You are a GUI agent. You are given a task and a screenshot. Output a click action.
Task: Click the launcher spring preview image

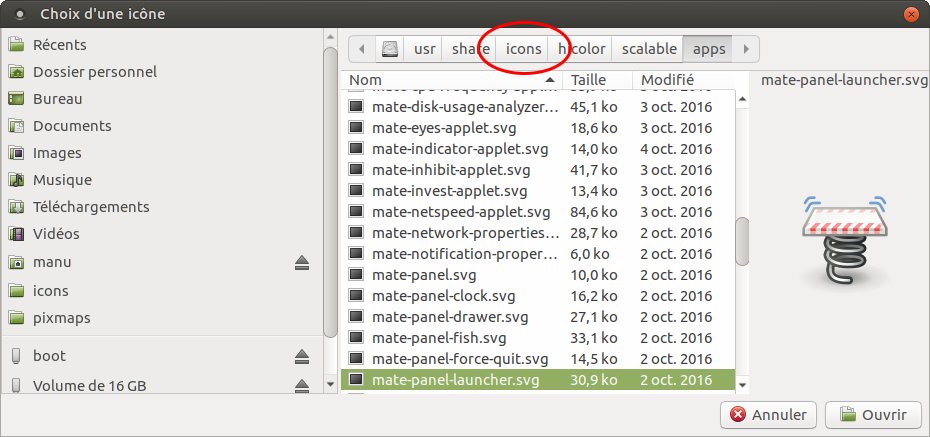tap(831, 242)
